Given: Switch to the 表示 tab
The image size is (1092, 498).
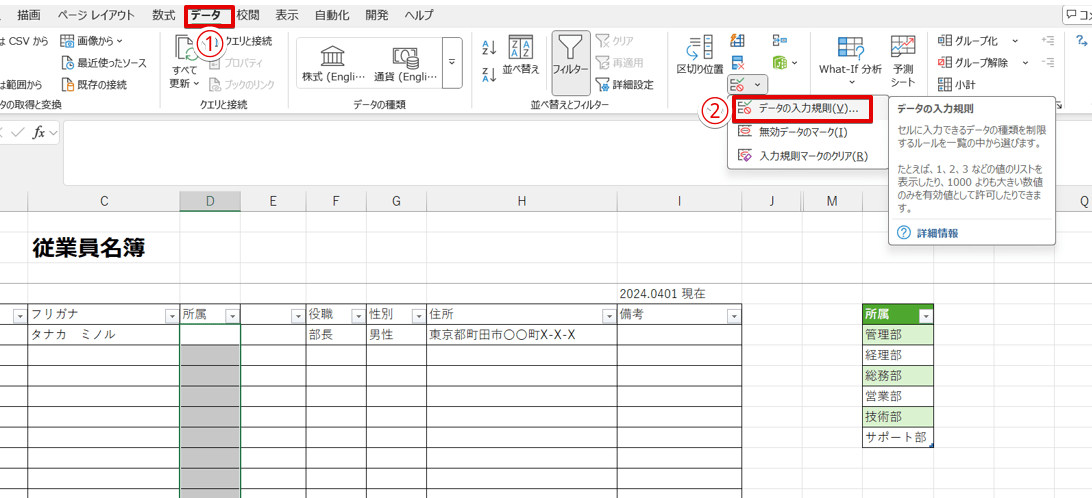Looking at the screenshot, I should tap(287, 15).
